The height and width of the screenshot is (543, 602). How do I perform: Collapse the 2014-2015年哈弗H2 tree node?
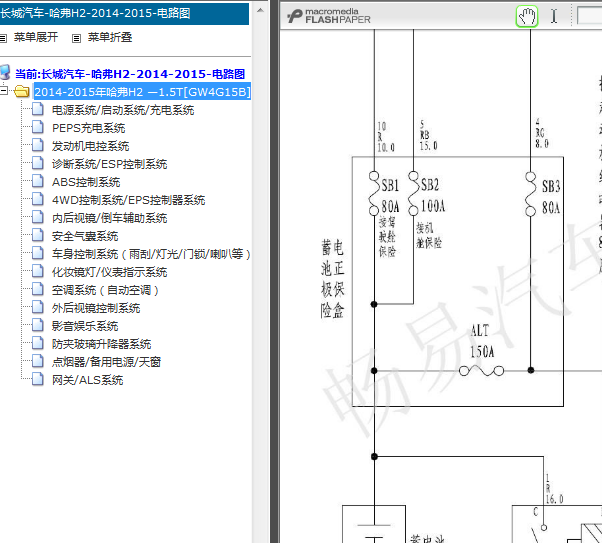[x=3, y=91]
